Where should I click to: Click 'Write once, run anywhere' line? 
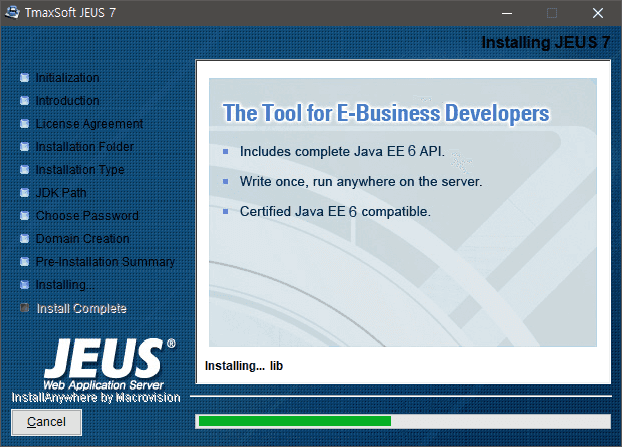tap(361, 182)
